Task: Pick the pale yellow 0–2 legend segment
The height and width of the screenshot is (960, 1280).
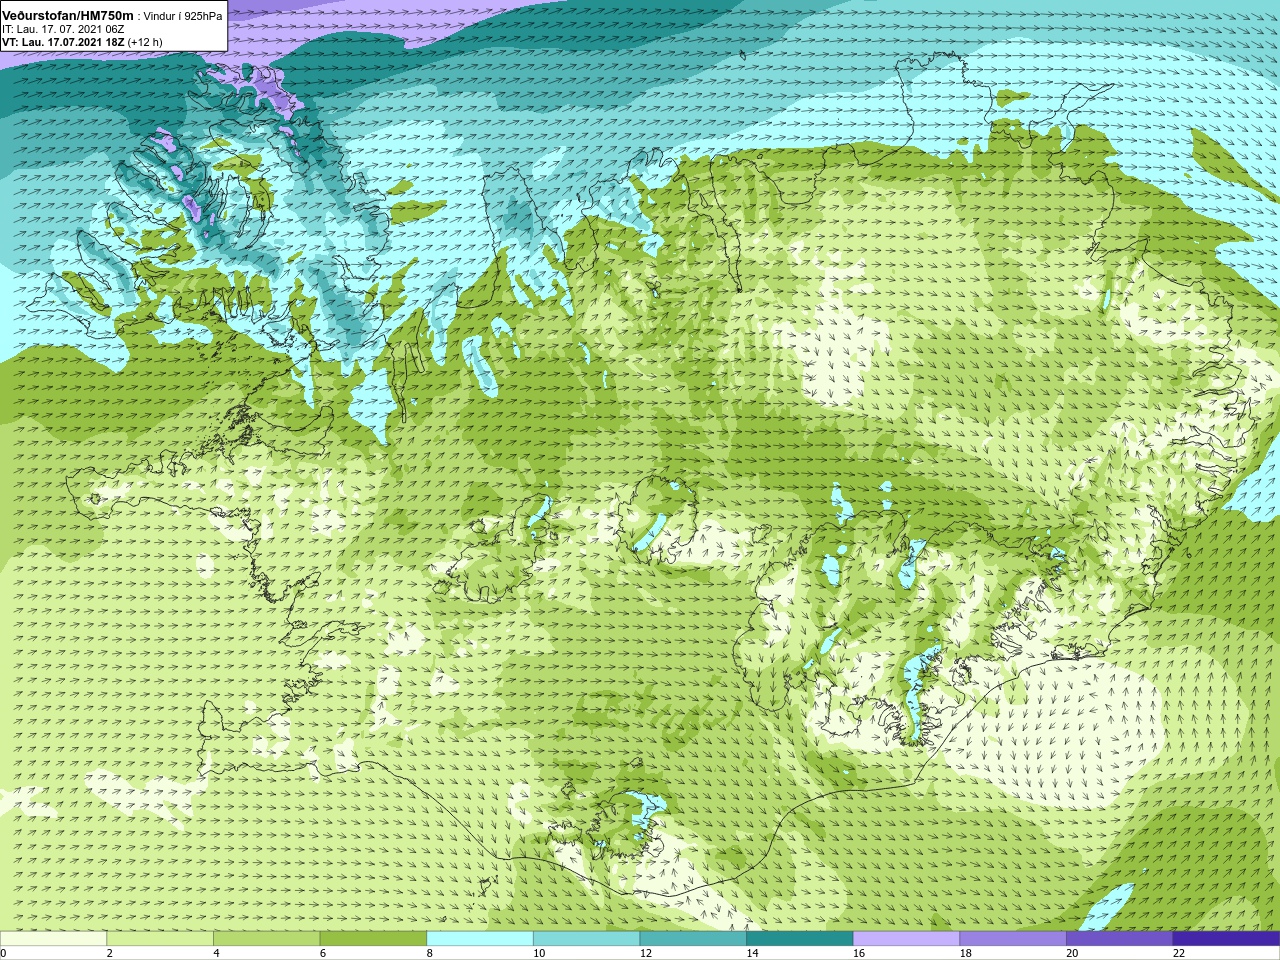Action: click(53, 938)
